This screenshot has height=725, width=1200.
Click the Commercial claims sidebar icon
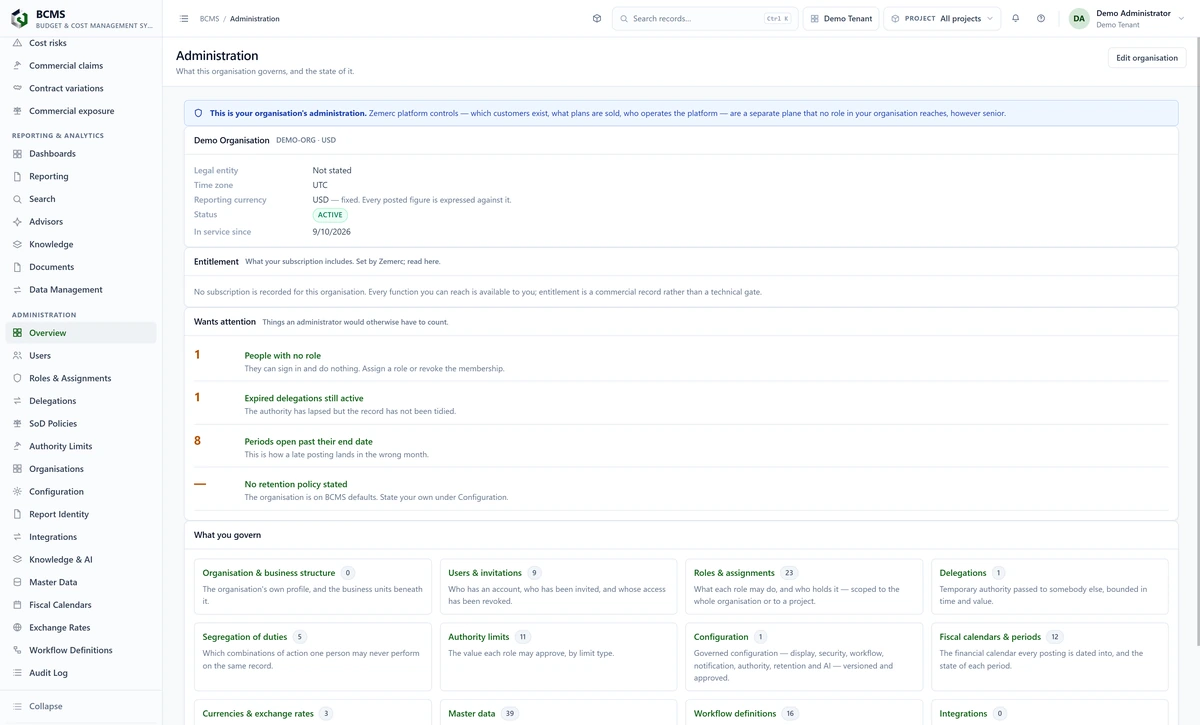tap(18, 66)
